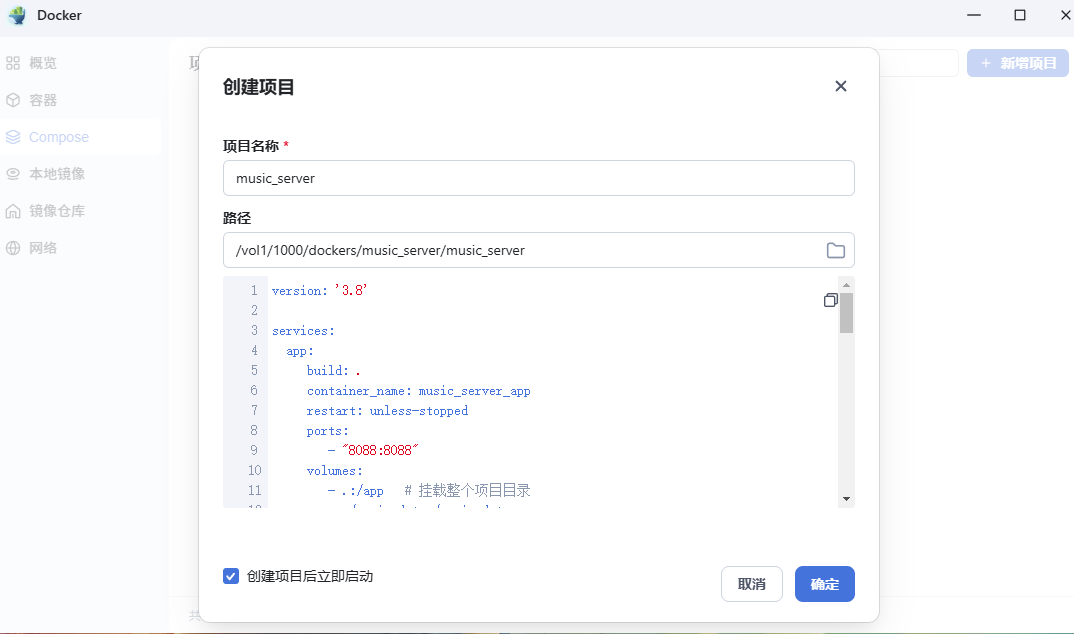1074x634 pixels.
Task: Click the "8088:8088" port mapping text
Action: coord(379,450)
